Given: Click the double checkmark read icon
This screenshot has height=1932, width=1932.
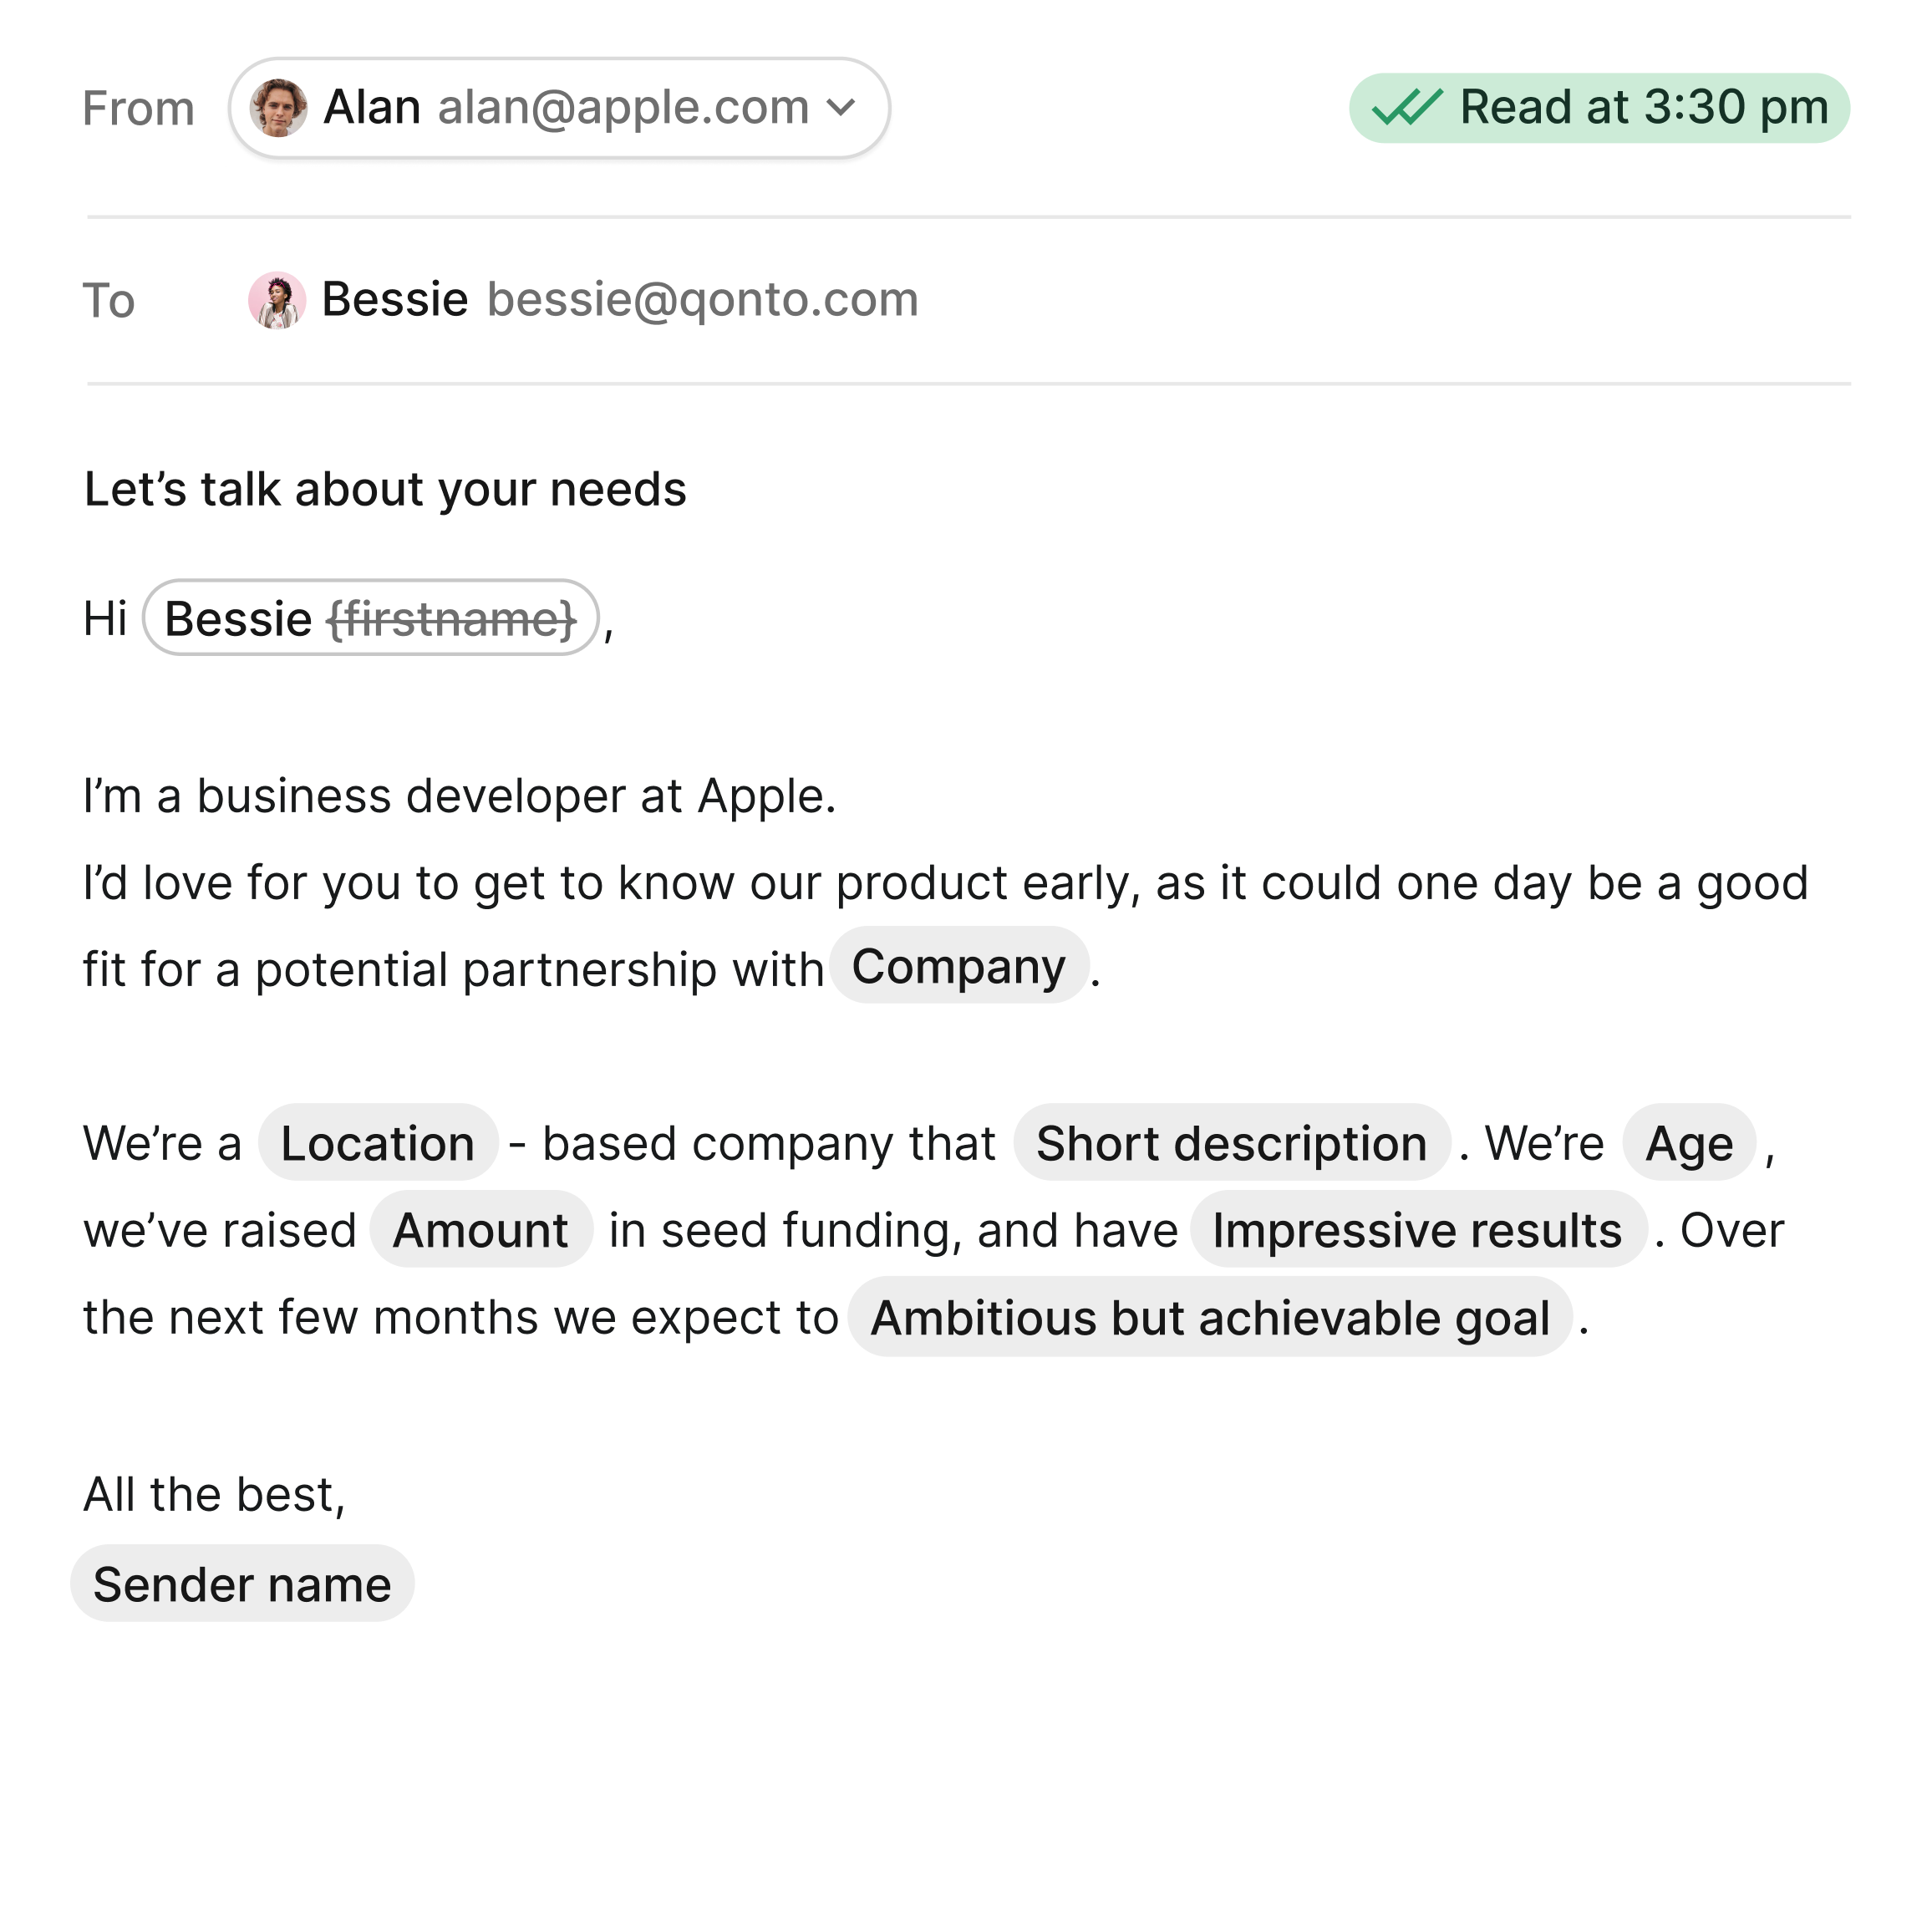Looking at the screenshot, I should 1406,108.
